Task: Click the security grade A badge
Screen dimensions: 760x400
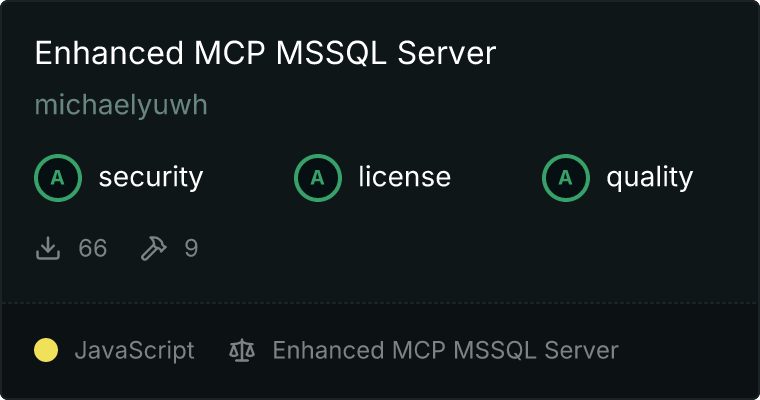Action: point(58,178)
